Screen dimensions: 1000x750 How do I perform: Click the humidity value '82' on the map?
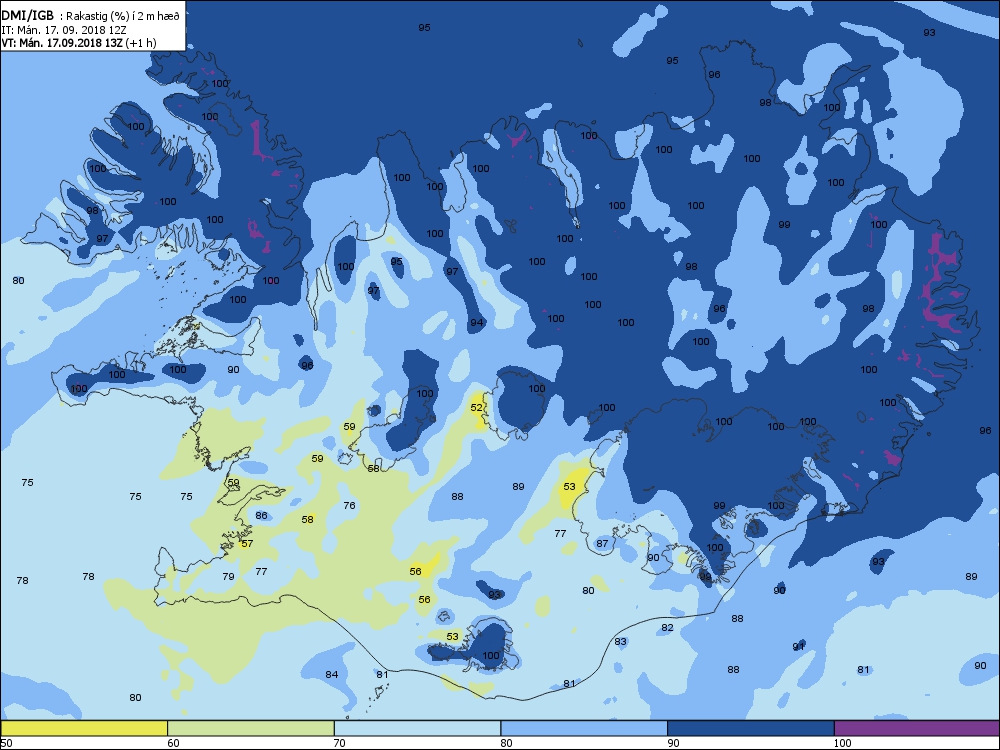[x=667, y=628]
